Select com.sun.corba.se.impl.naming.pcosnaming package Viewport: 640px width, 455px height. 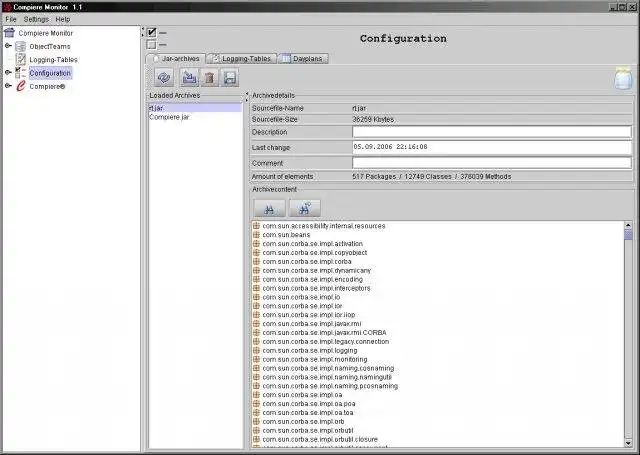coord(330,386)
